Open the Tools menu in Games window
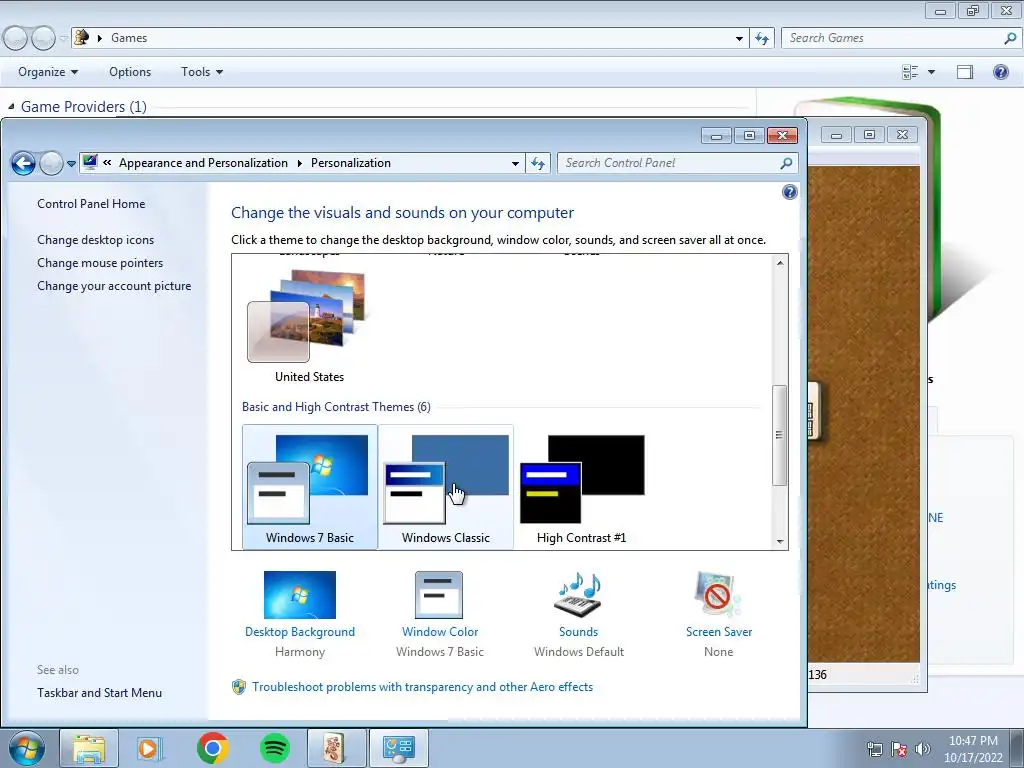 tap(202, 72)
